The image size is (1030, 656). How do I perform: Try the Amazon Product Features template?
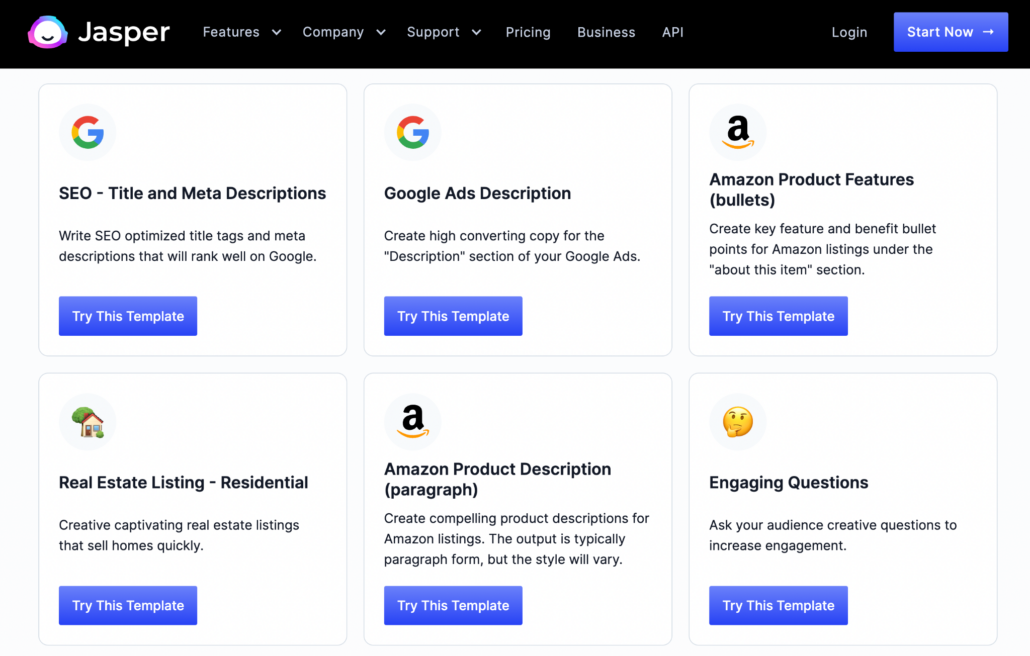point(778,315)
